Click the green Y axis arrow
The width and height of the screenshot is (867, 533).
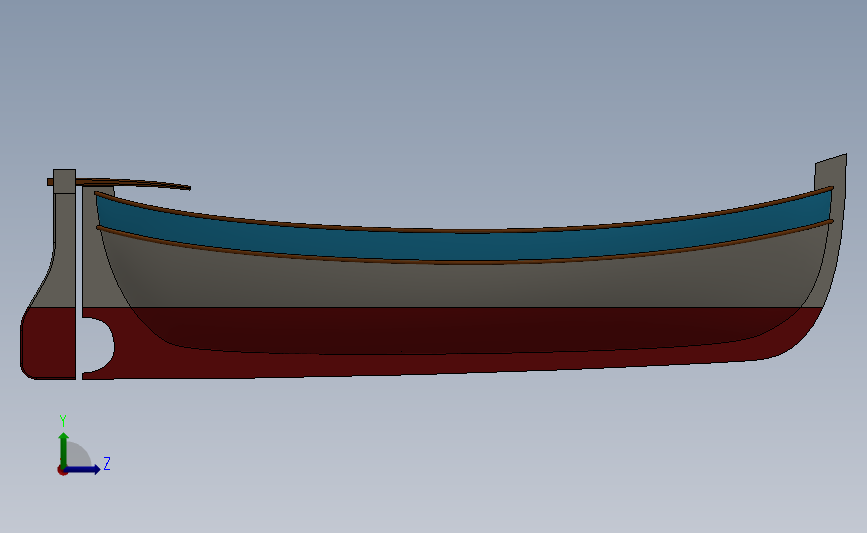click(64, 449)
